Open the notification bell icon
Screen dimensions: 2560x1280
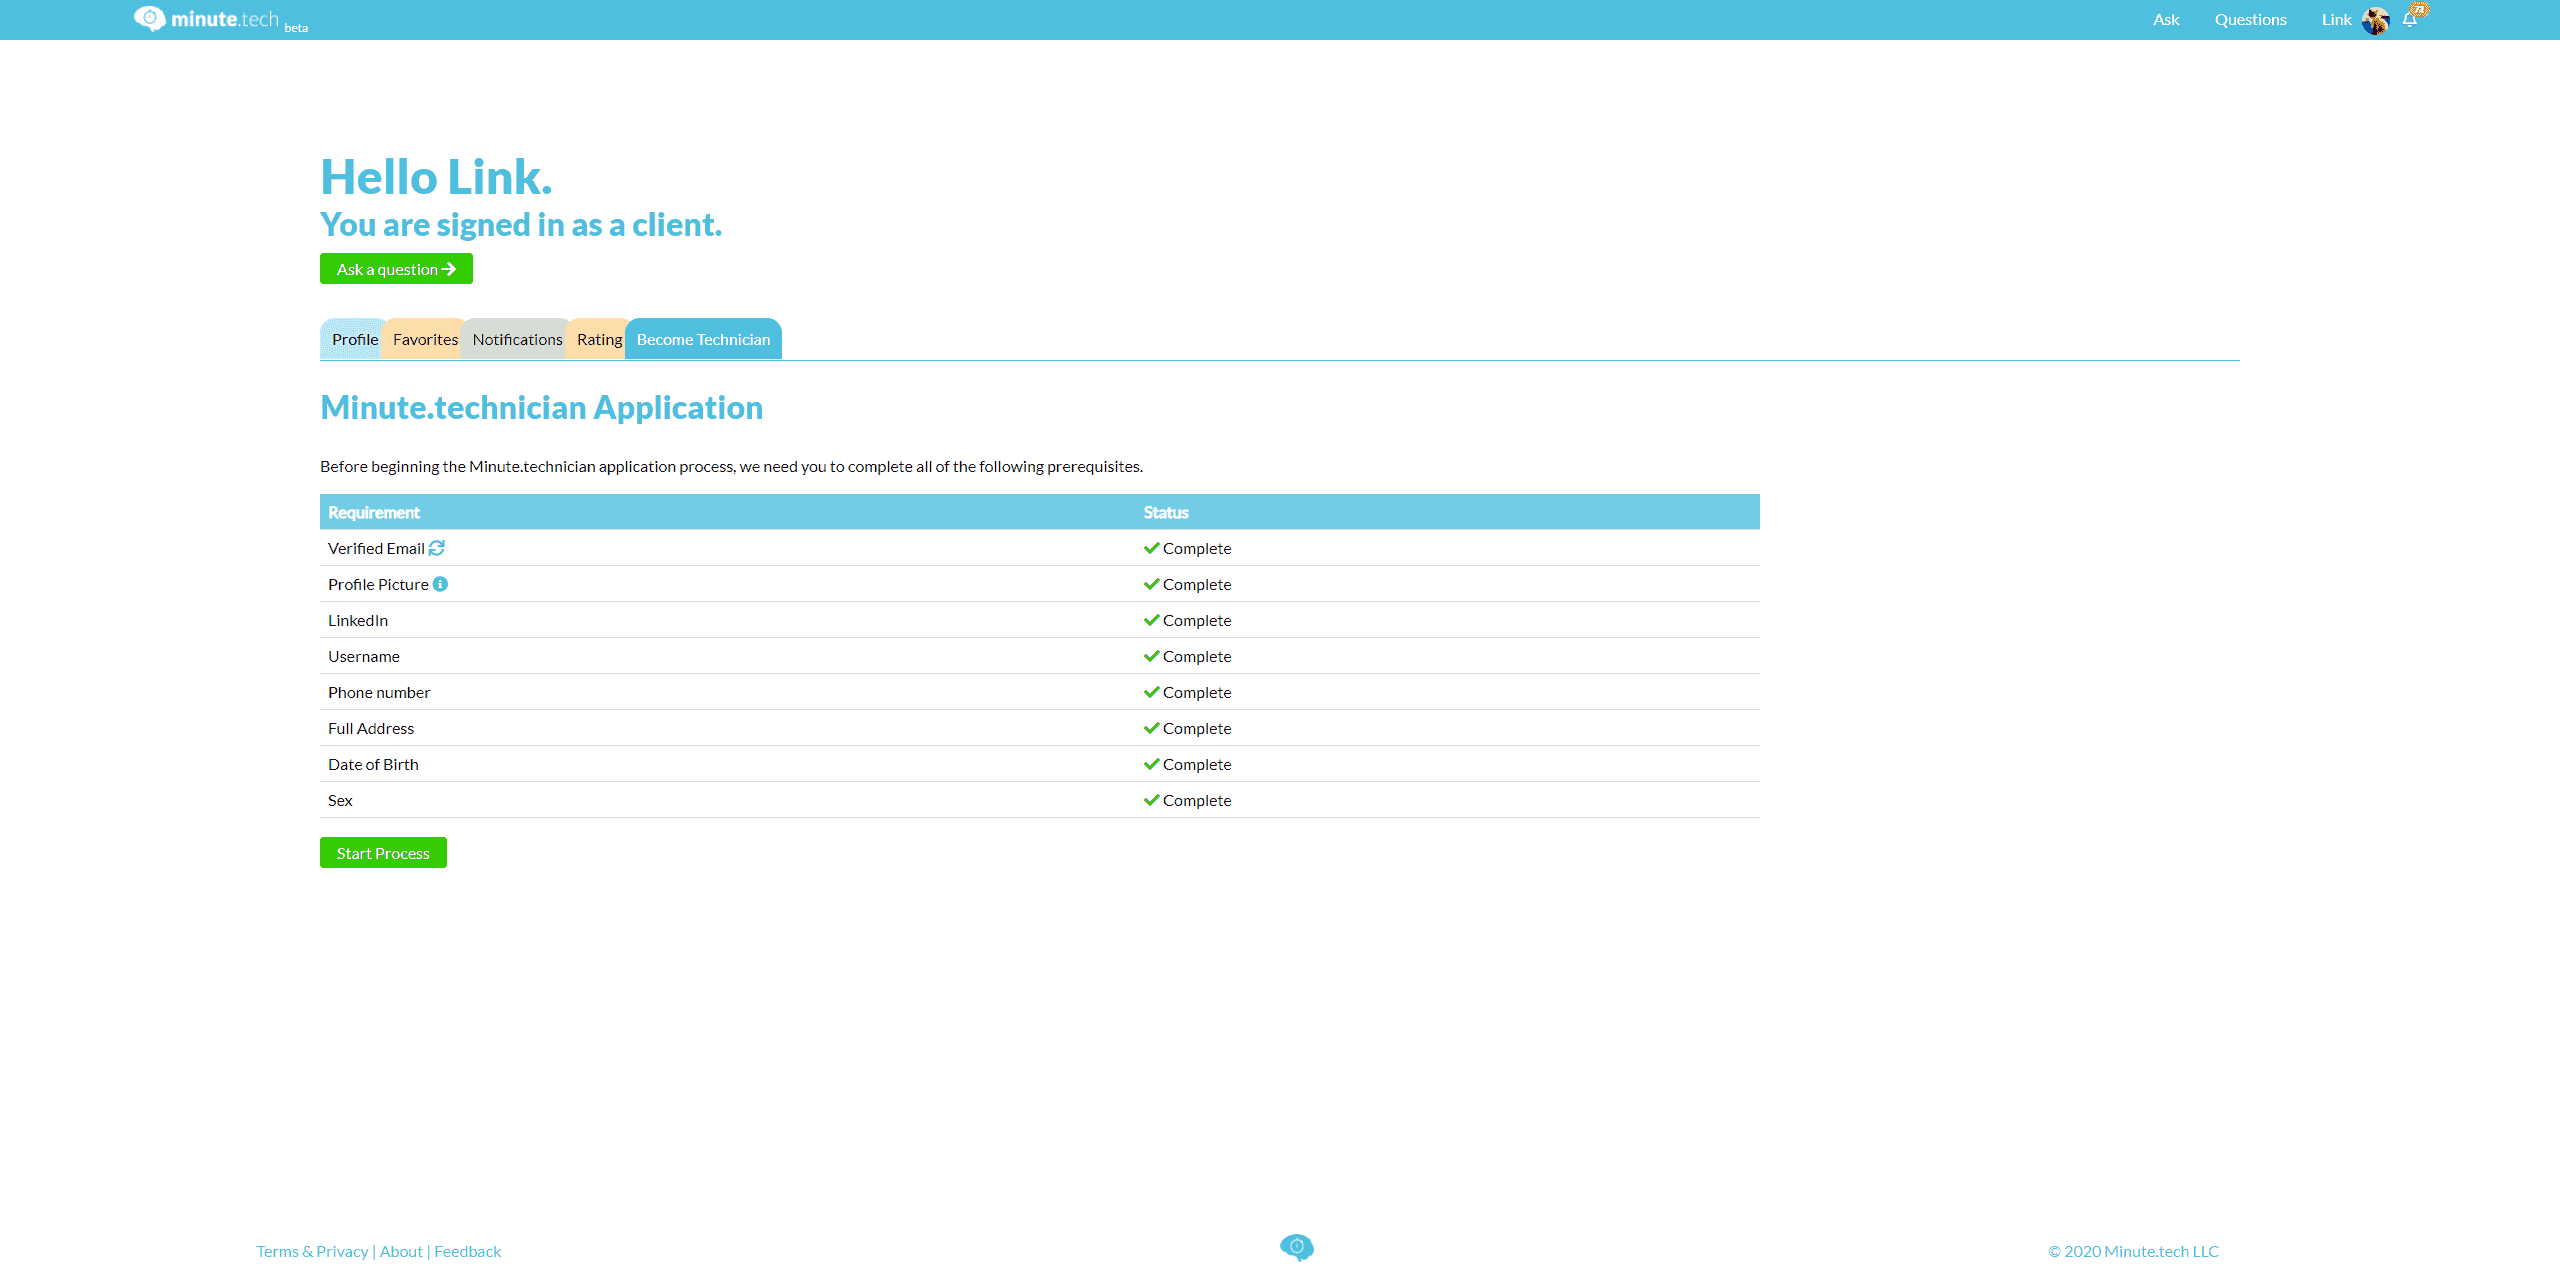pos(2409,20)
